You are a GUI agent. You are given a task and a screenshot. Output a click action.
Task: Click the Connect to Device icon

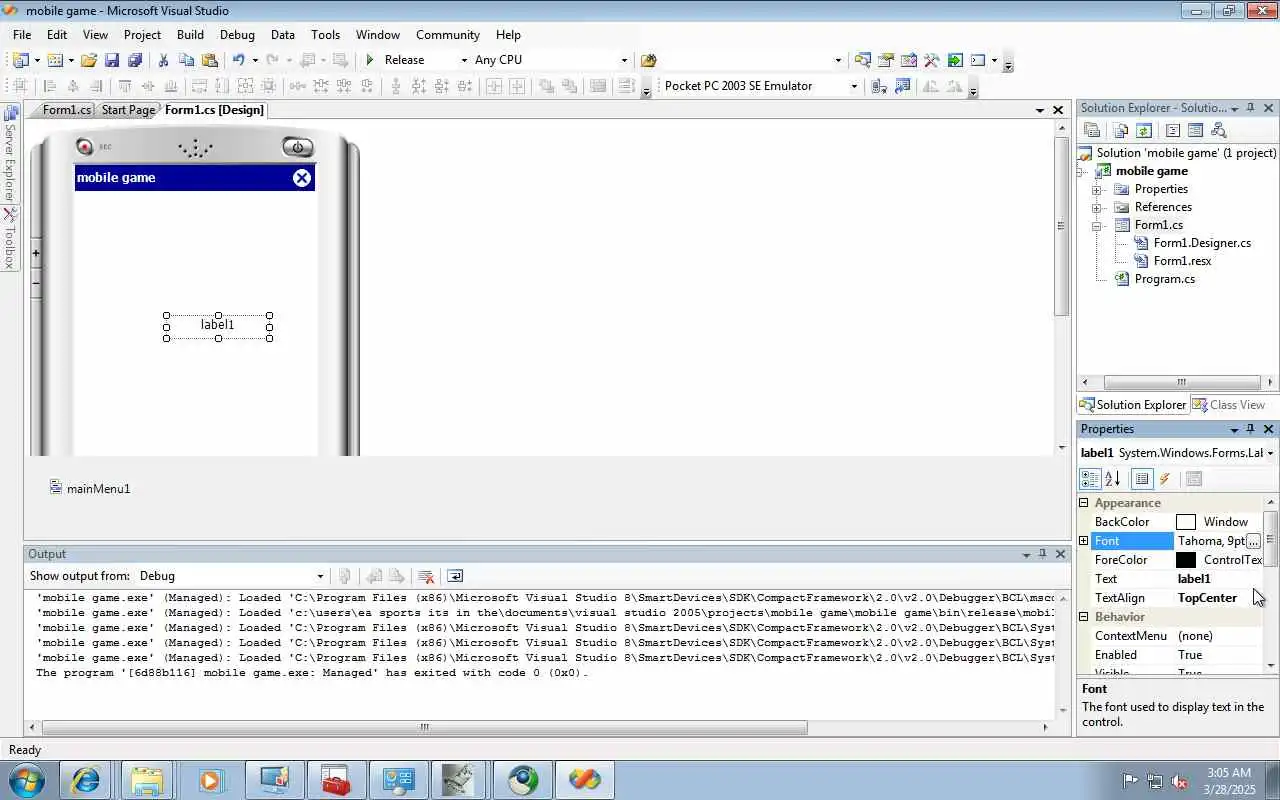tap(879, 86)
